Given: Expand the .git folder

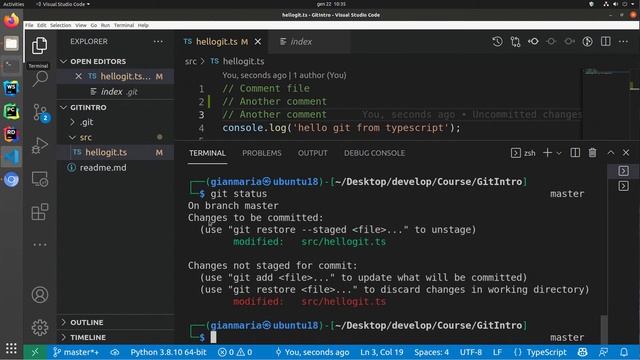Looking at the screenshot, I should 82,122.
